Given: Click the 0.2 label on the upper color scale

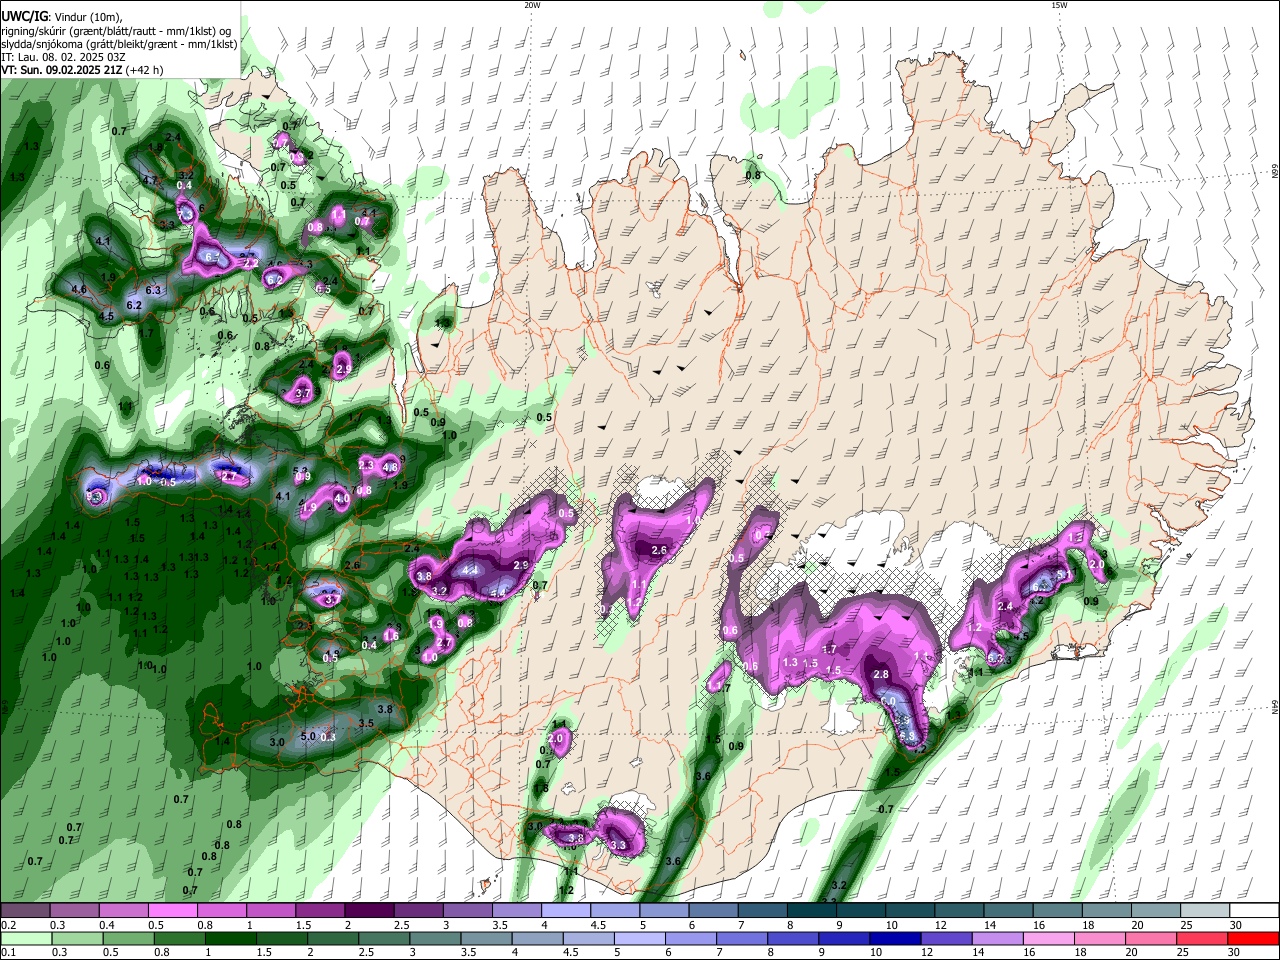Looking at the screenshot, I should coord(8,925).
